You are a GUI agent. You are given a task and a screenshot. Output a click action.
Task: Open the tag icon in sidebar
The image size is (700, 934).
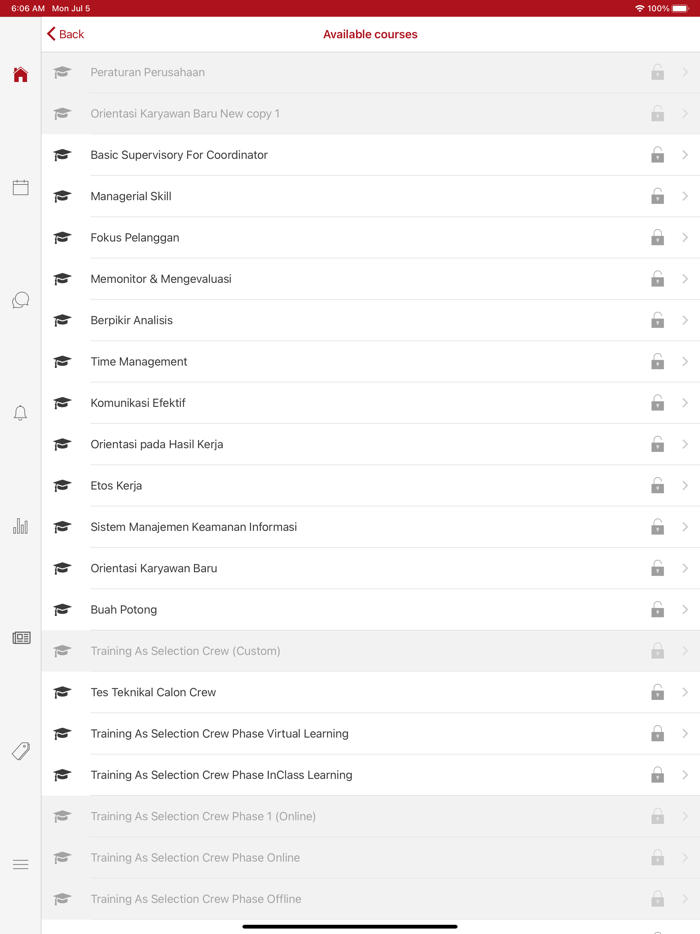click(20, 751)
